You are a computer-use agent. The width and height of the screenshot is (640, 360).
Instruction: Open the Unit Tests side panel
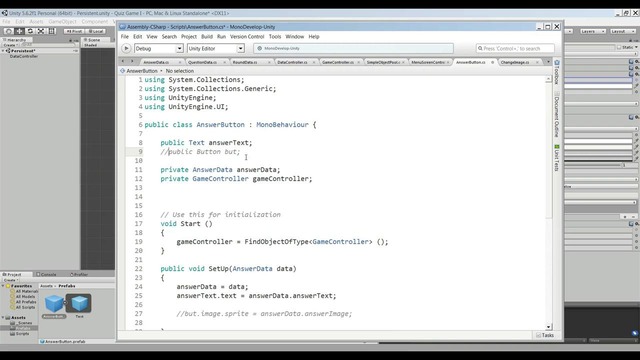click(557, 158)
